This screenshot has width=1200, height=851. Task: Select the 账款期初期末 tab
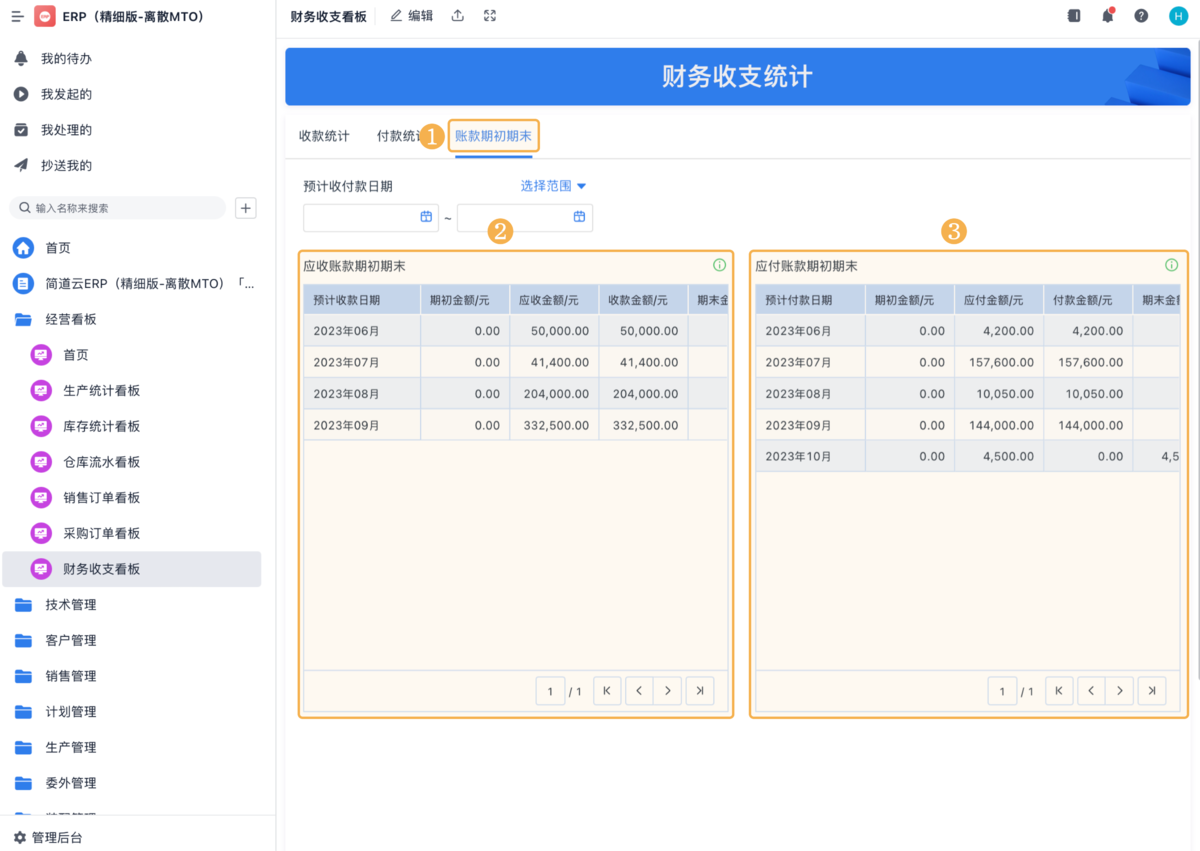coord(493,136)
